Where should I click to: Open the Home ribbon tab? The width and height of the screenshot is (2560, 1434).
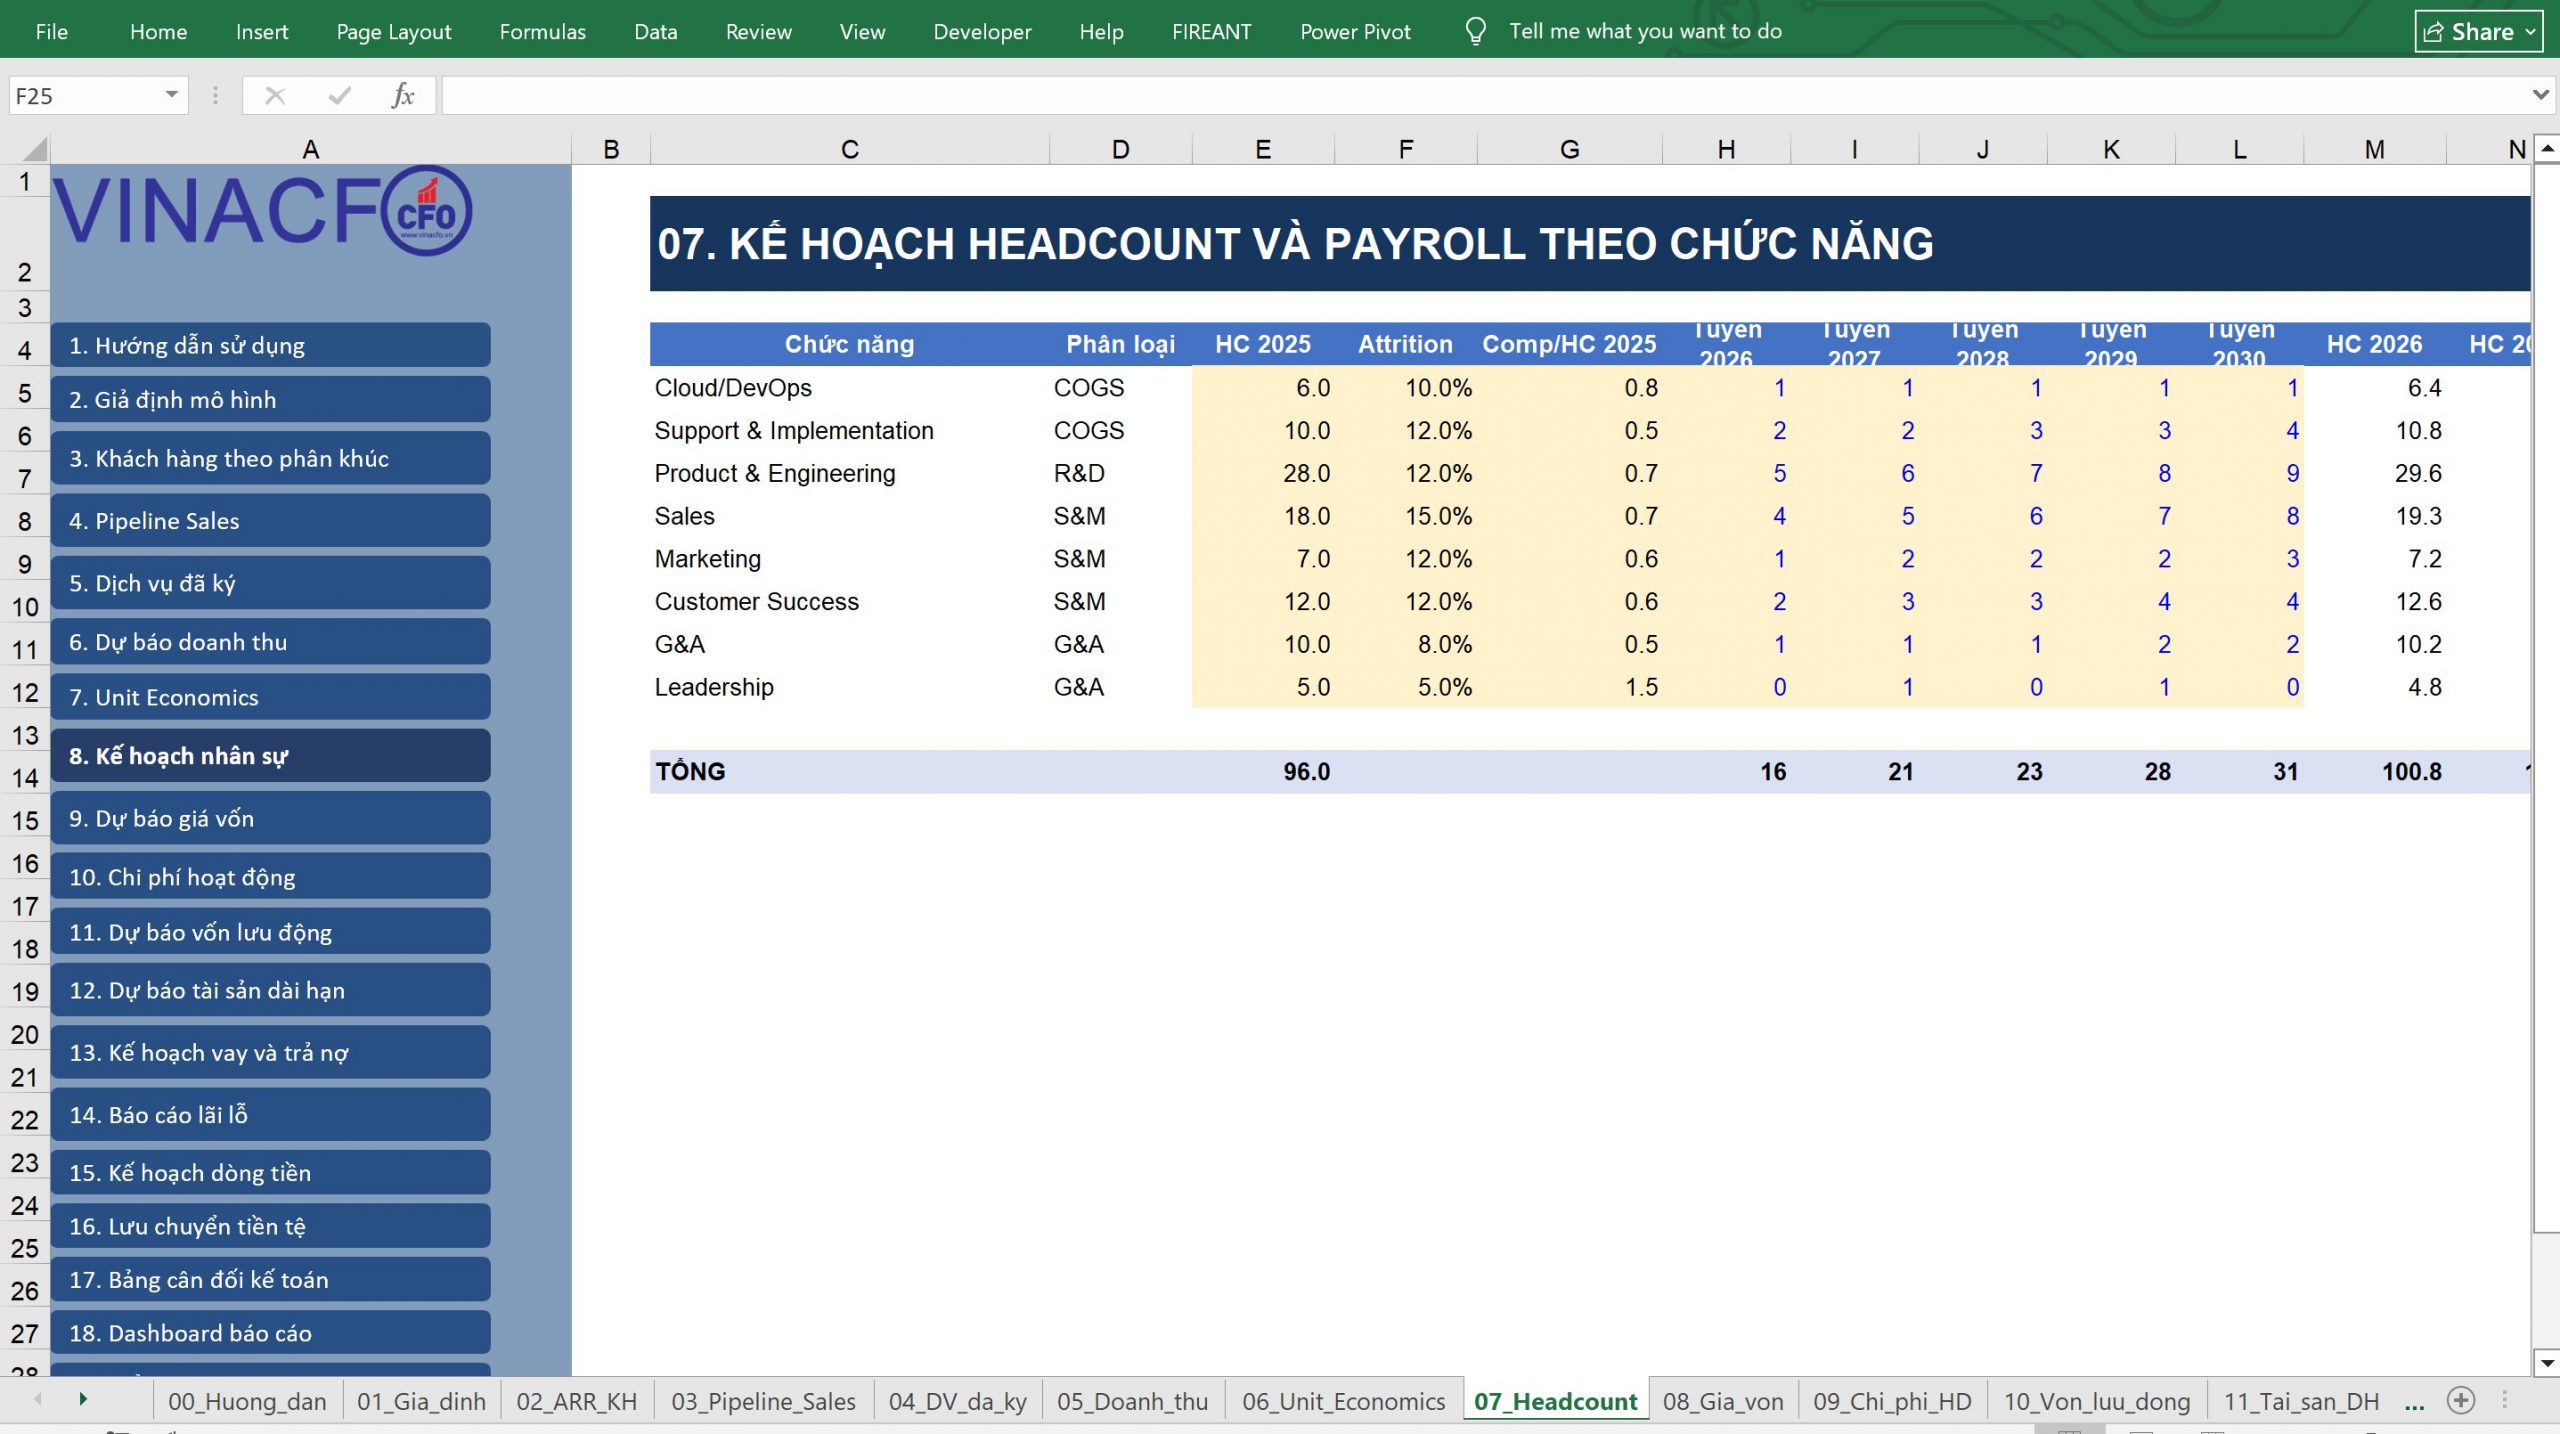tap(158, 31)
